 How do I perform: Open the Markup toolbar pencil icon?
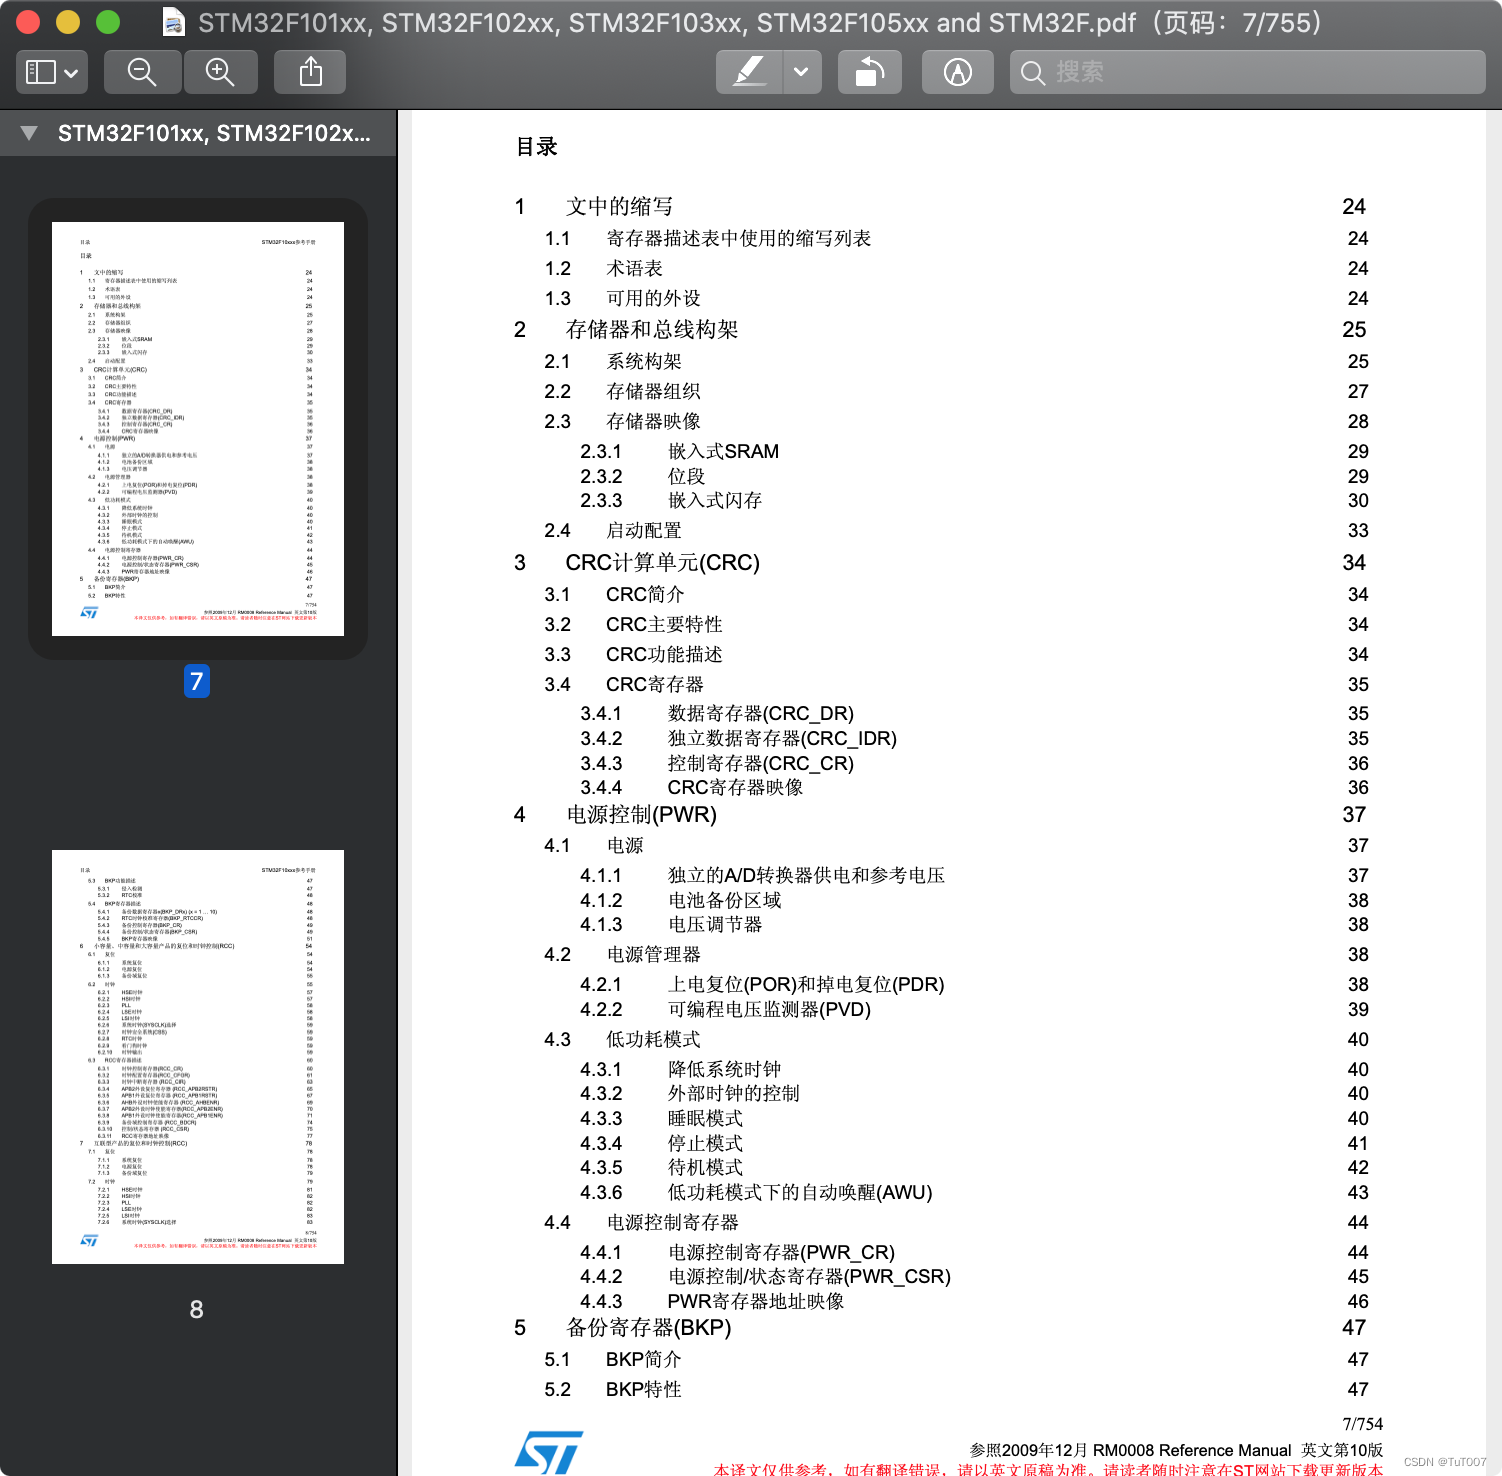click(x=956, y=71)
